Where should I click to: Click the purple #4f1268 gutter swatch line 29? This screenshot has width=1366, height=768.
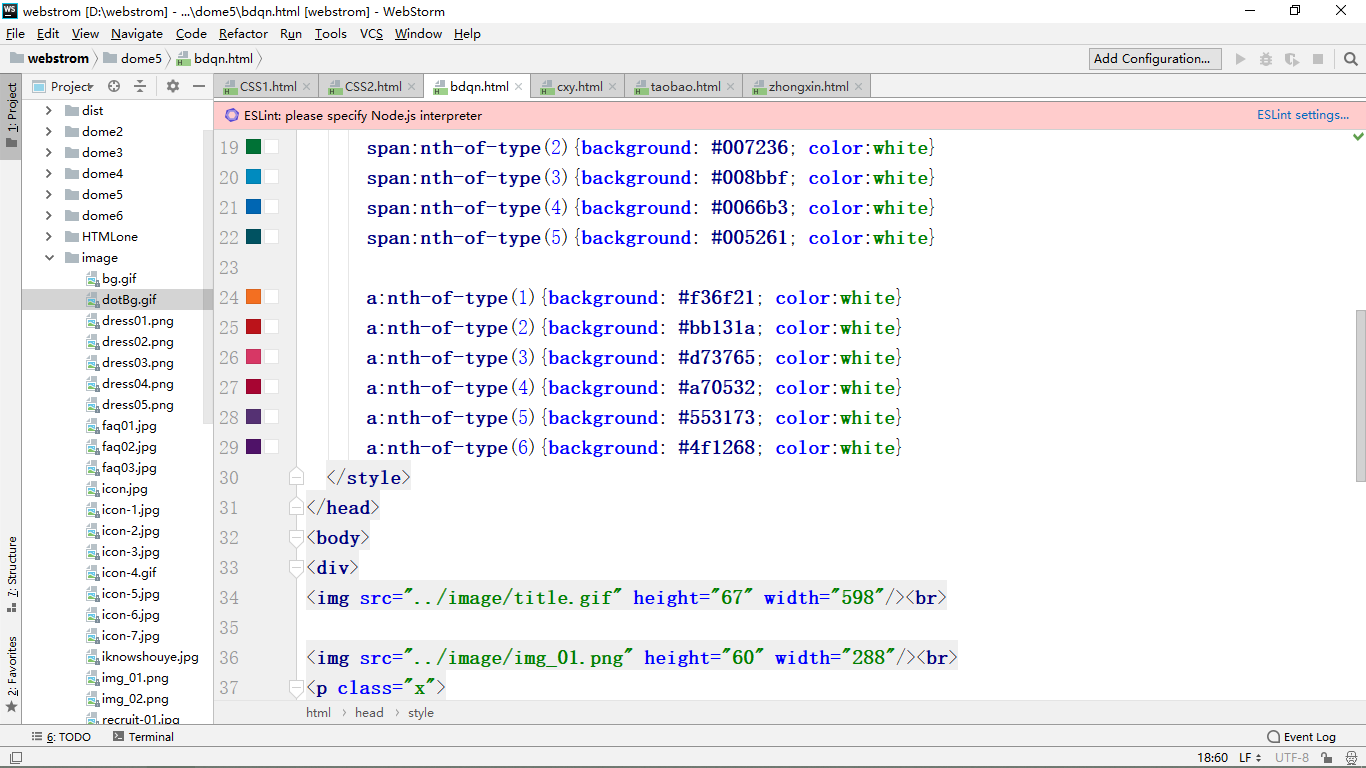tap(254, 447)
